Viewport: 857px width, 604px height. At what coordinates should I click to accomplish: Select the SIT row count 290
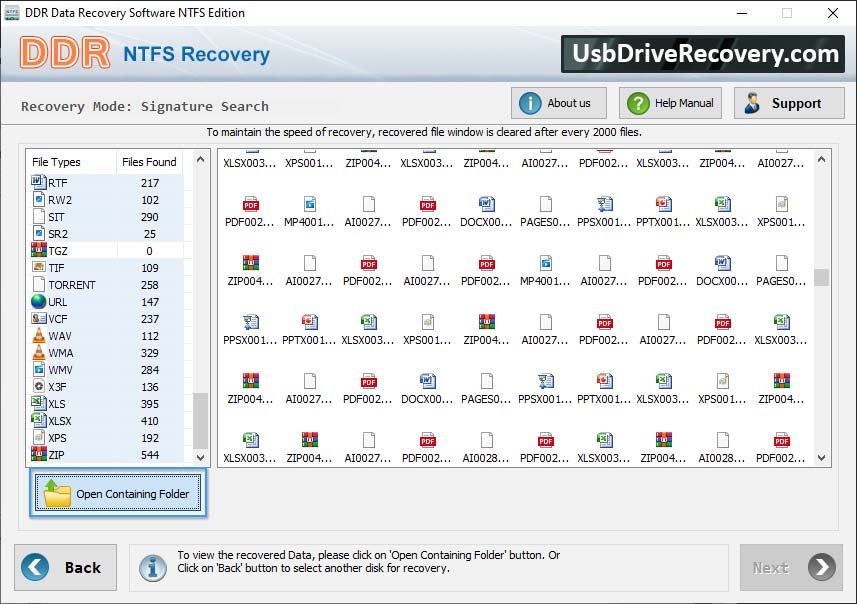click(x=150, y=216)
